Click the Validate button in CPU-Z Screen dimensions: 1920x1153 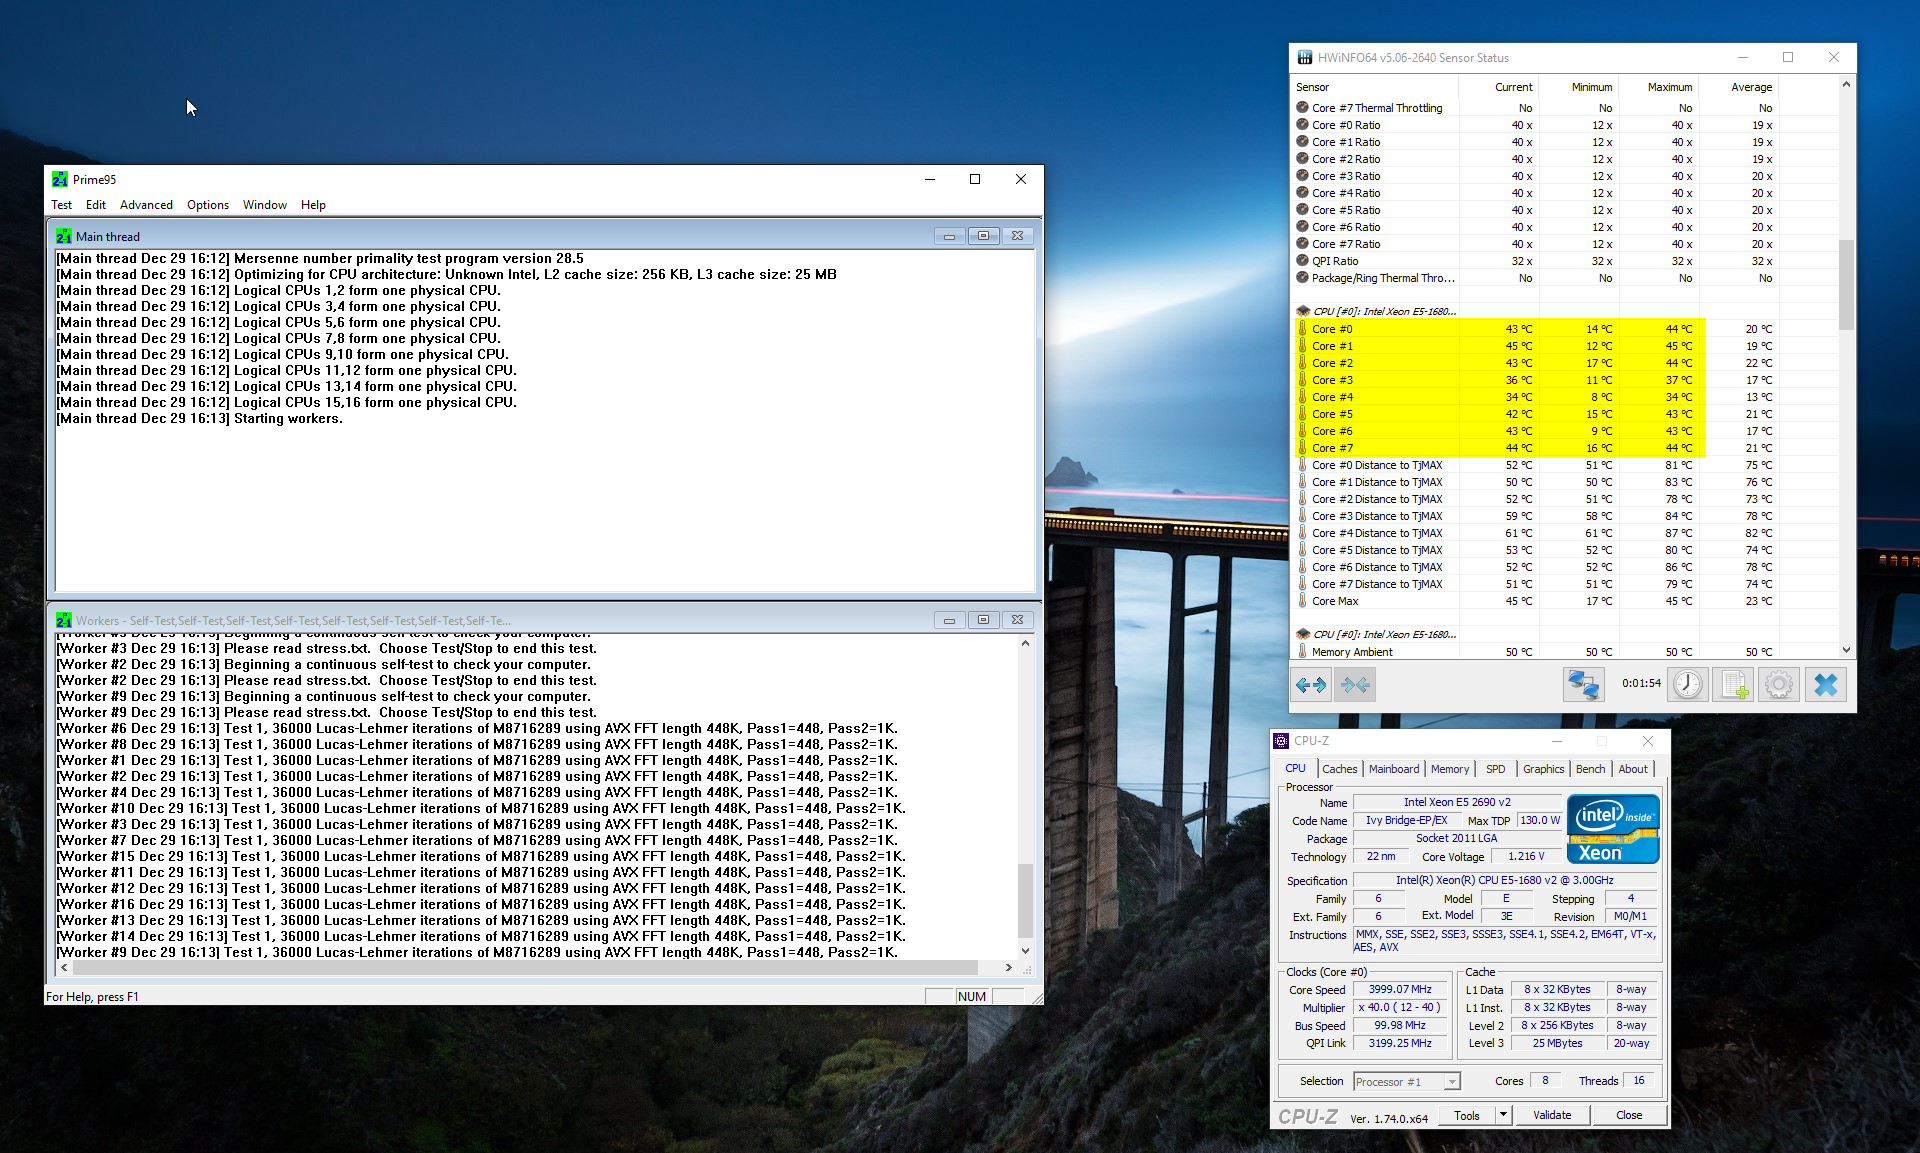pyautogui.click(x=1551, y=1115)
